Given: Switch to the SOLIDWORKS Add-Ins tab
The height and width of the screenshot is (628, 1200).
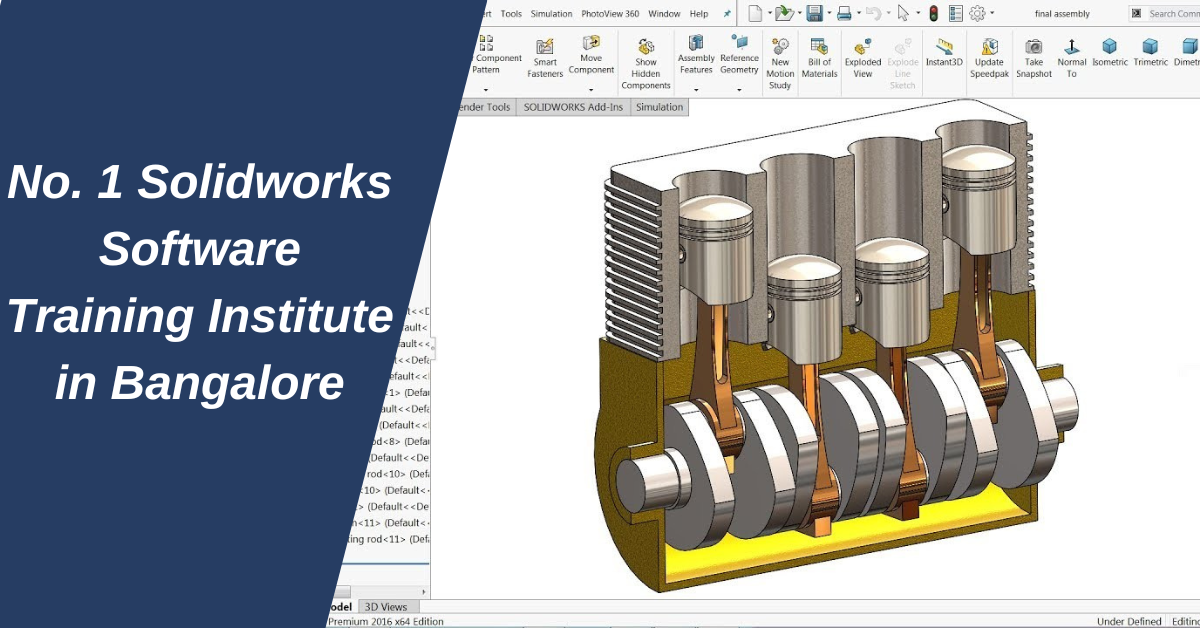Looking at the screenshot, I should [573, 107].
